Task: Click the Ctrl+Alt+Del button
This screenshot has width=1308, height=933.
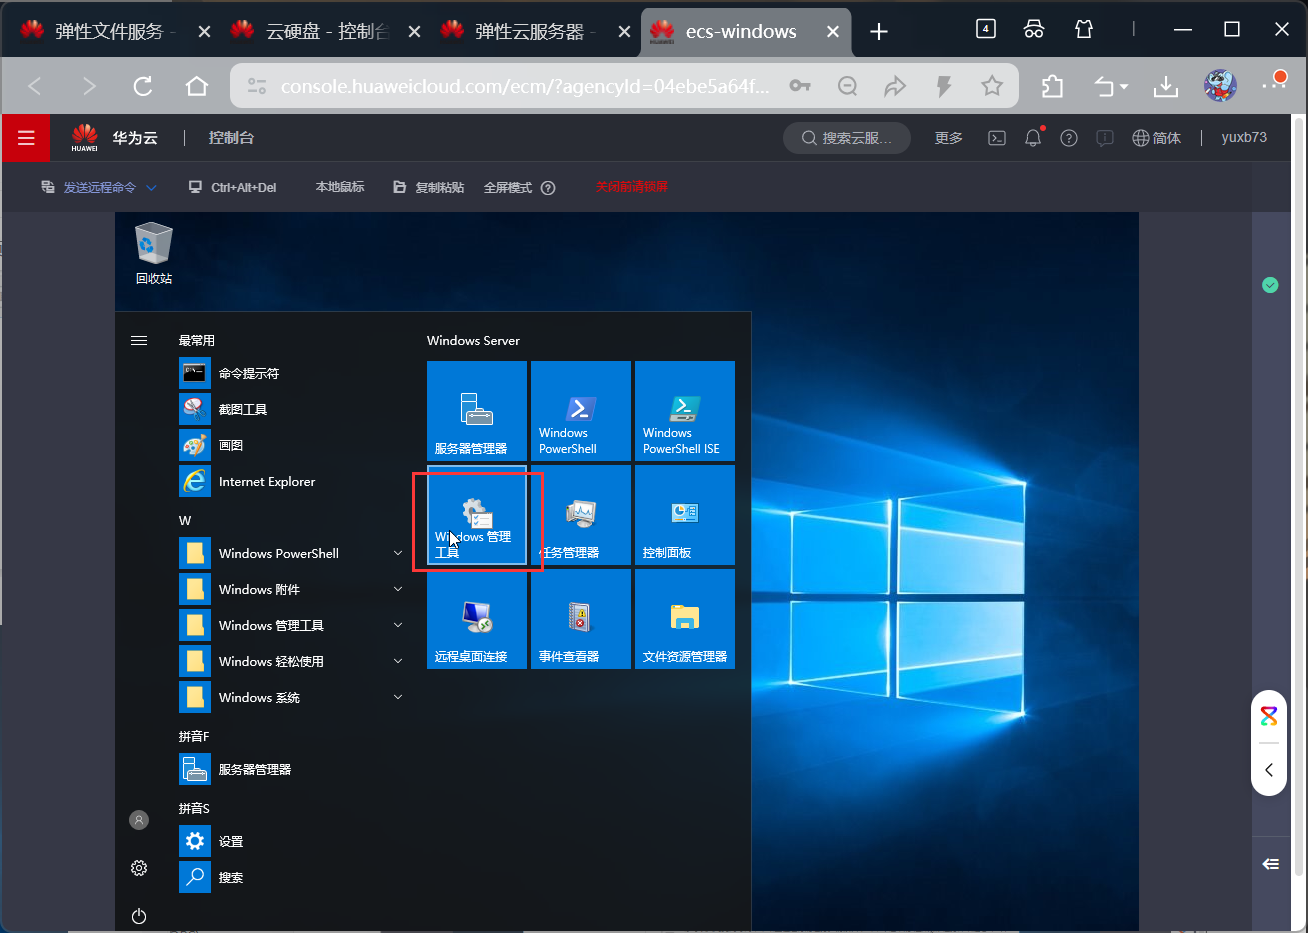Action: [233, 187]
